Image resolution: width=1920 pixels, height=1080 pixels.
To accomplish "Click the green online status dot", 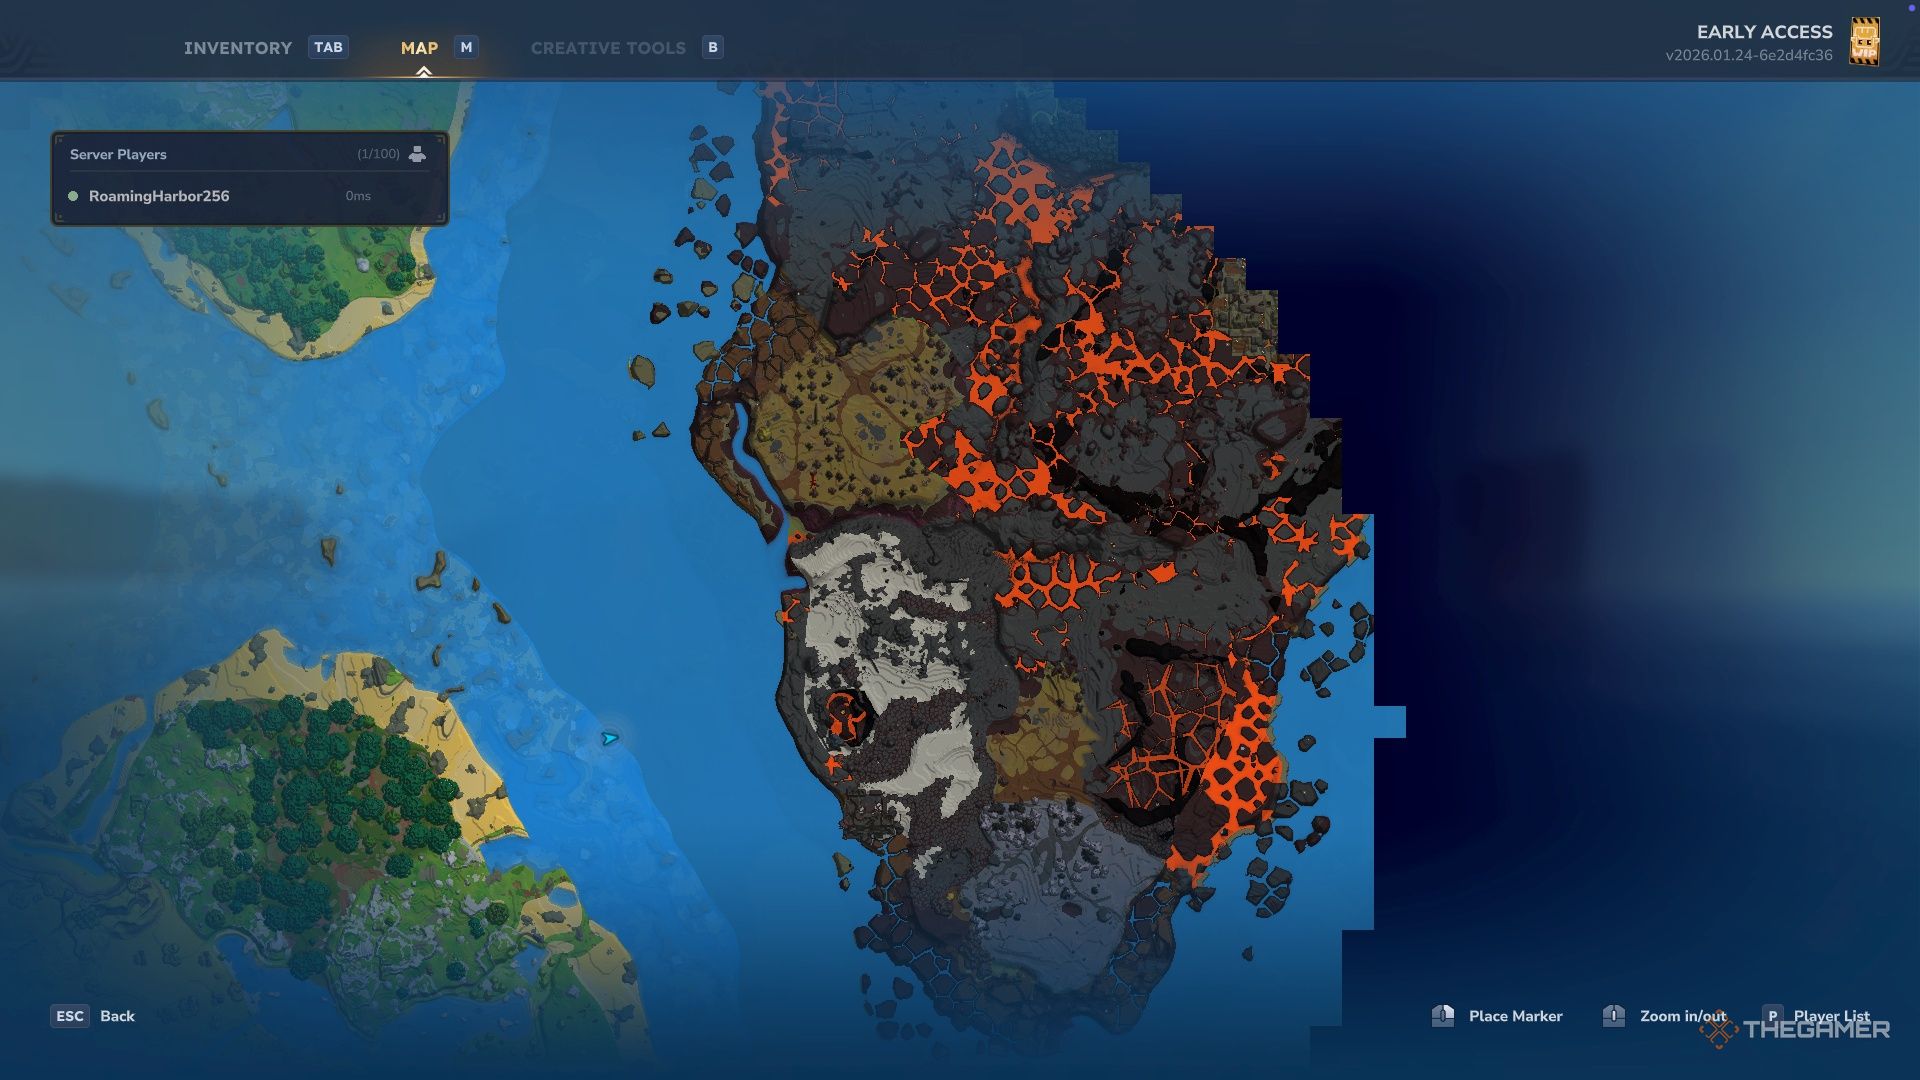I will (x=73, y=196).
